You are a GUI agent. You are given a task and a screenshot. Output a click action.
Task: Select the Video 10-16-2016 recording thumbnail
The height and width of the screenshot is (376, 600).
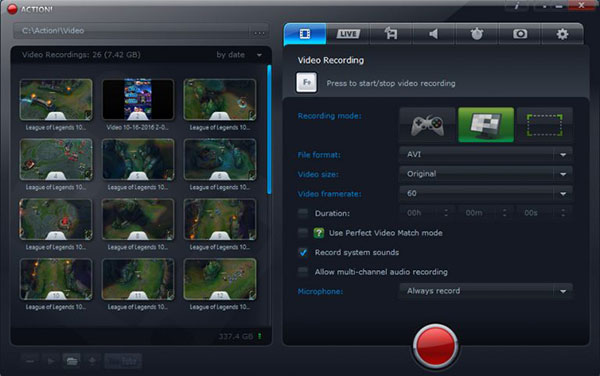138,100
